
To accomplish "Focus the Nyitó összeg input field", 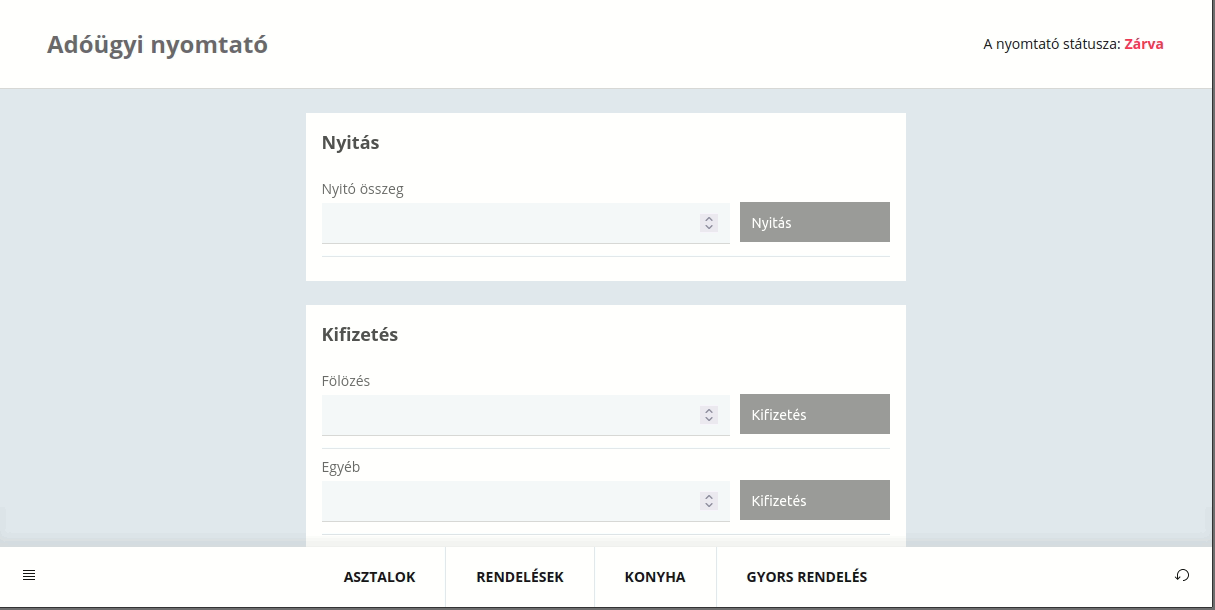I will point(526,223).
